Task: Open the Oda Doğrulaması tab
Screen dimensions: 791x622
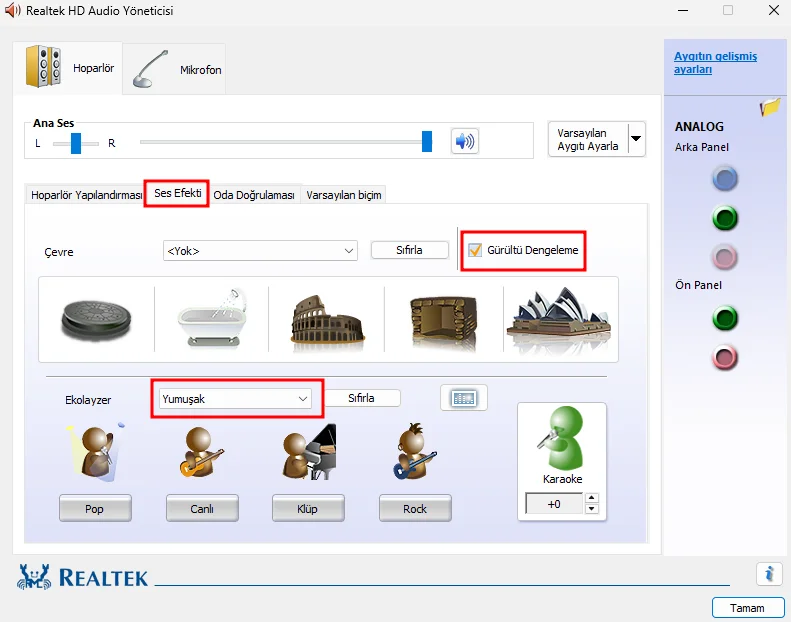Action: click(254, 195)
